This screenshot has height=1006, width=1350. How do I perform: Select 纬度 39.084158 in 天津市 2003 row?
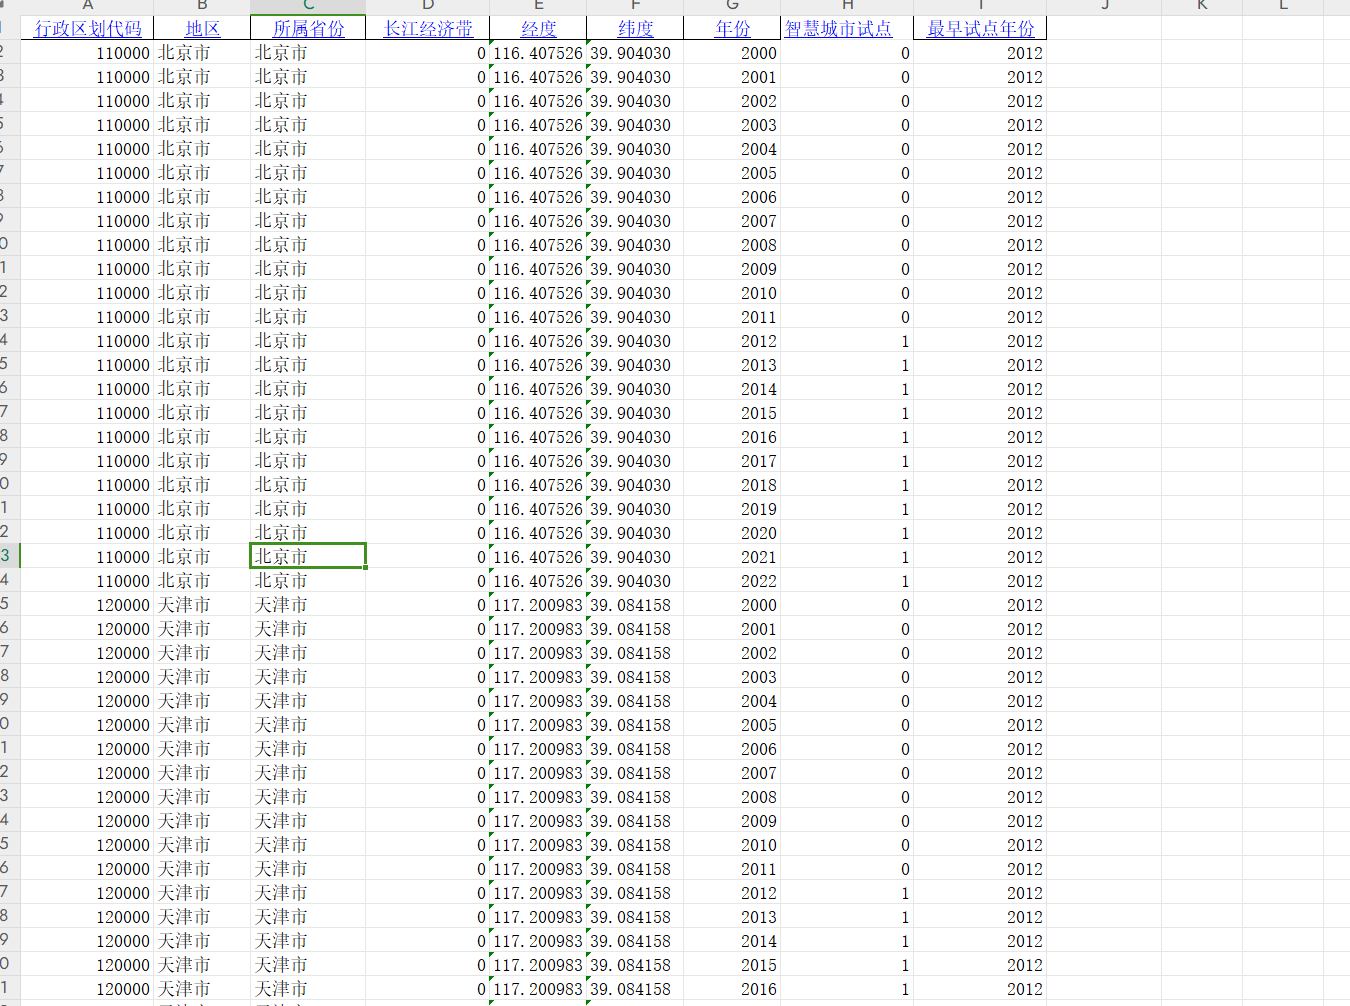tap(635, 677)
